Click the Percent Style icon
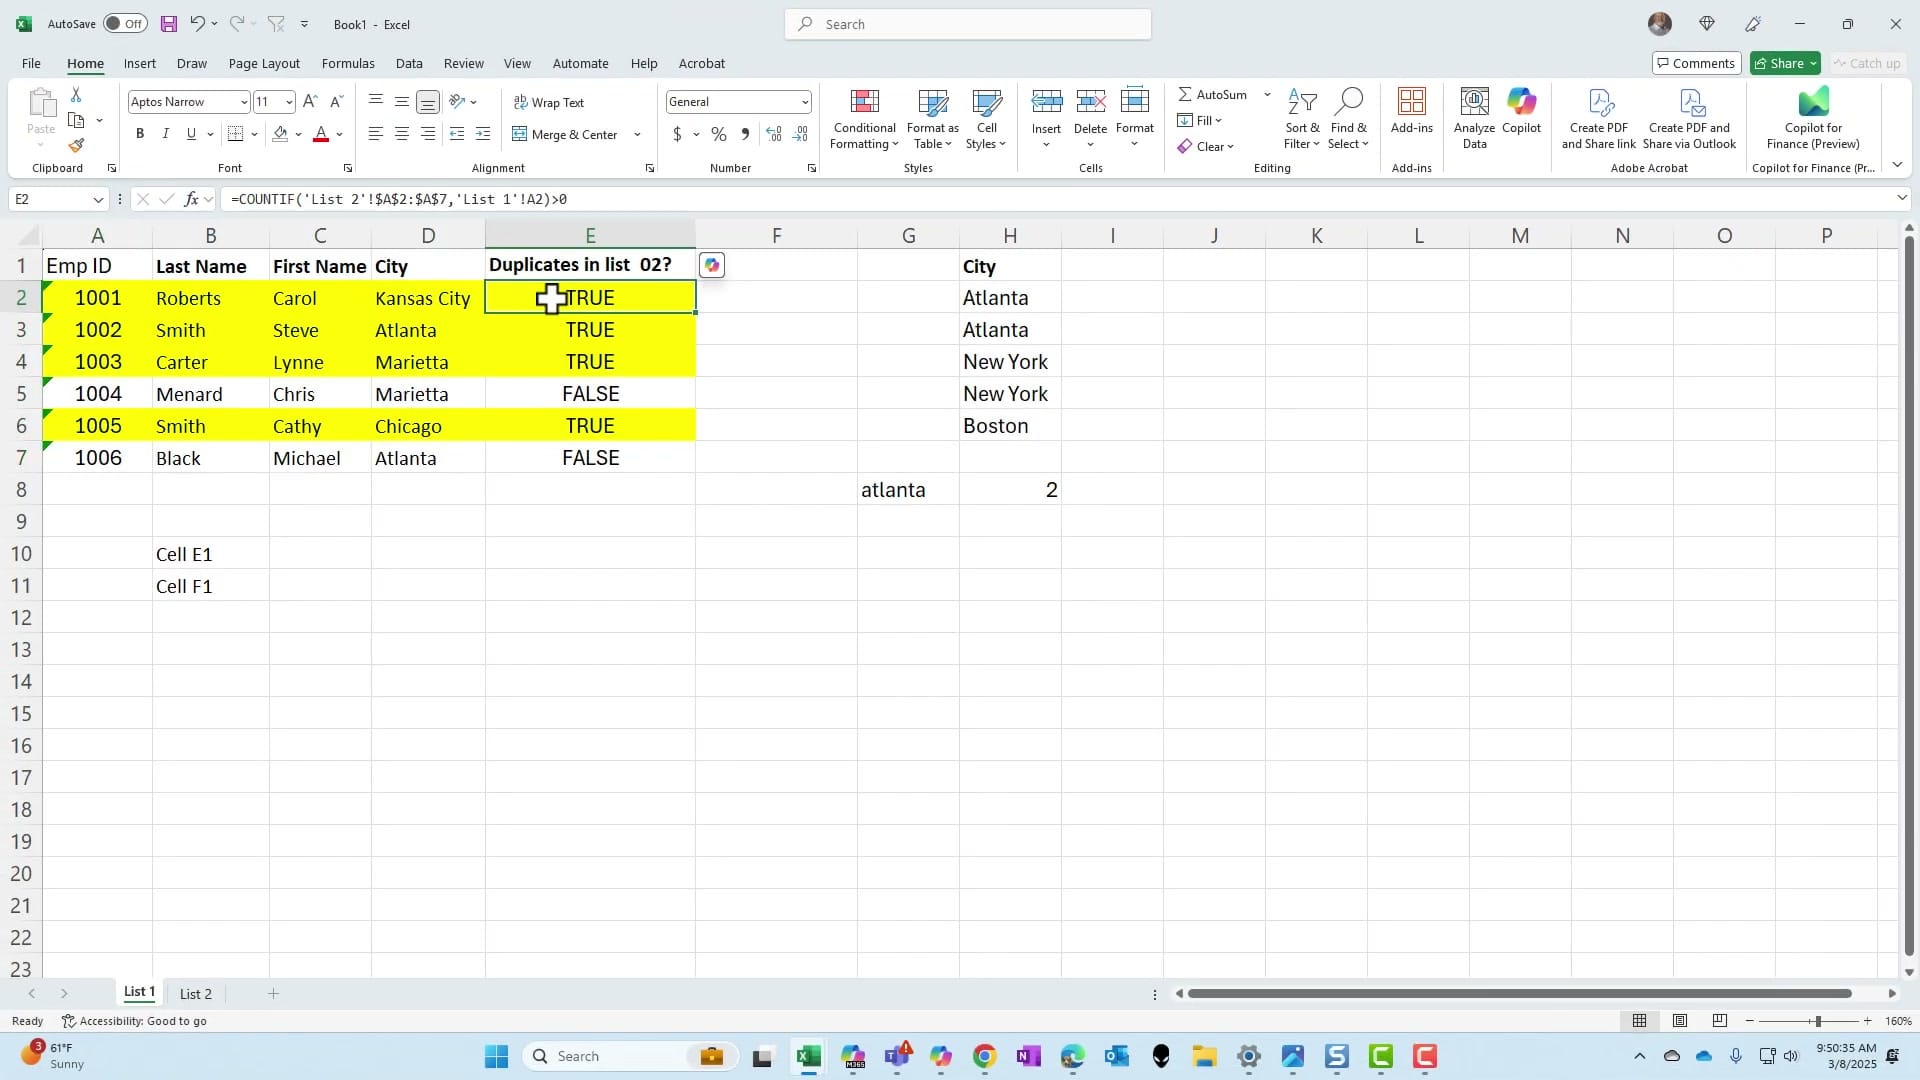This screenshot has width=1920, height=1080. pos(719,133)
